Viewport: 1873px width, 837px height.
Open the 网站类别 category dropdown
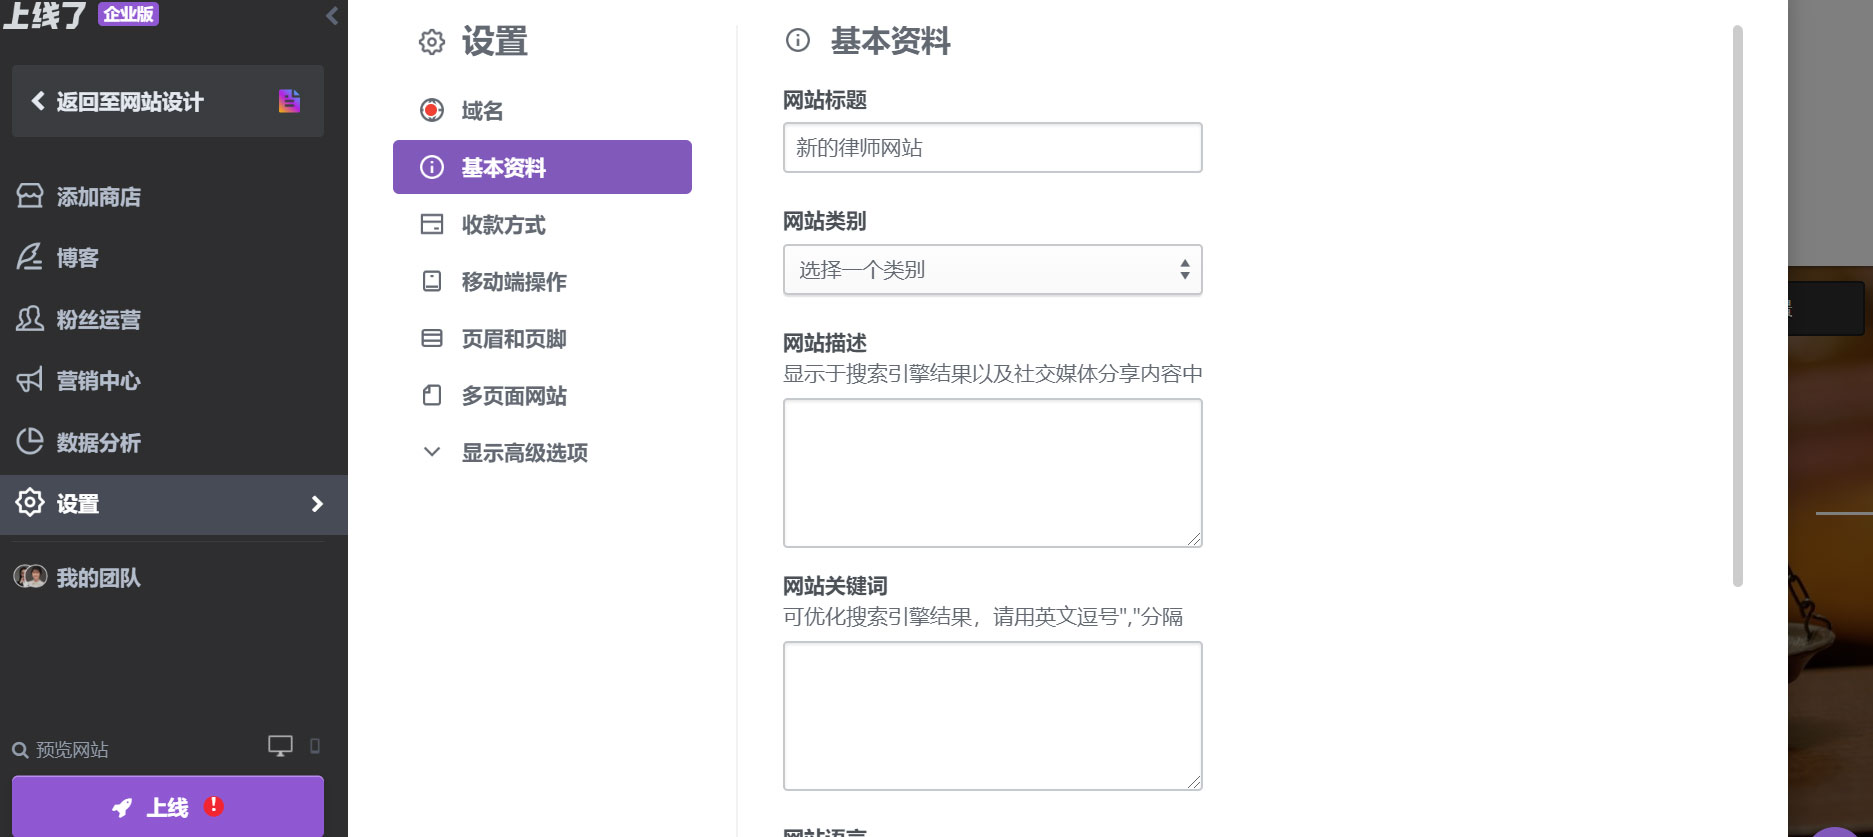click(992, 270)
